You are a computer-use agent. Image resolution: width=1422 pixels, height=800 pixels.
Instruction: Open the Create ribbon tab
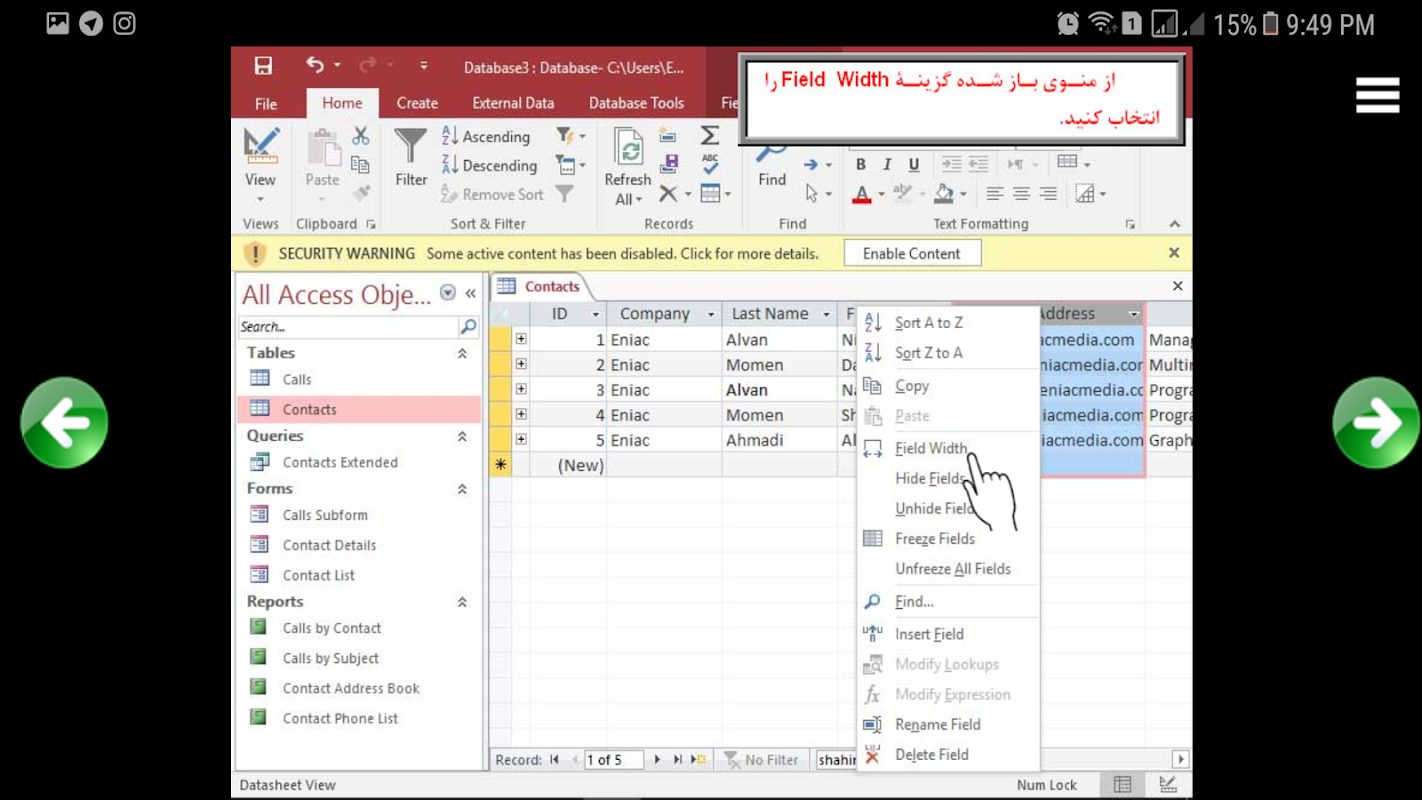(x=417, y=103)
